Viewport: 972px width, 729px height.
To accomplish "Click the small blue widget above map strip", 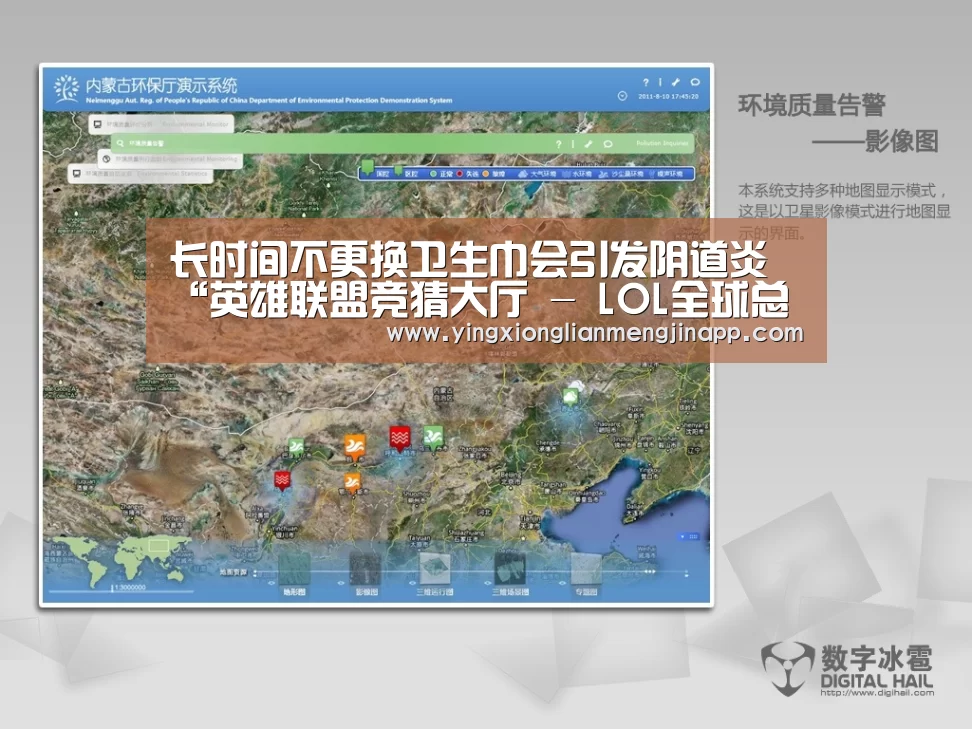I will pyautogui.click(x=689, y=536).
